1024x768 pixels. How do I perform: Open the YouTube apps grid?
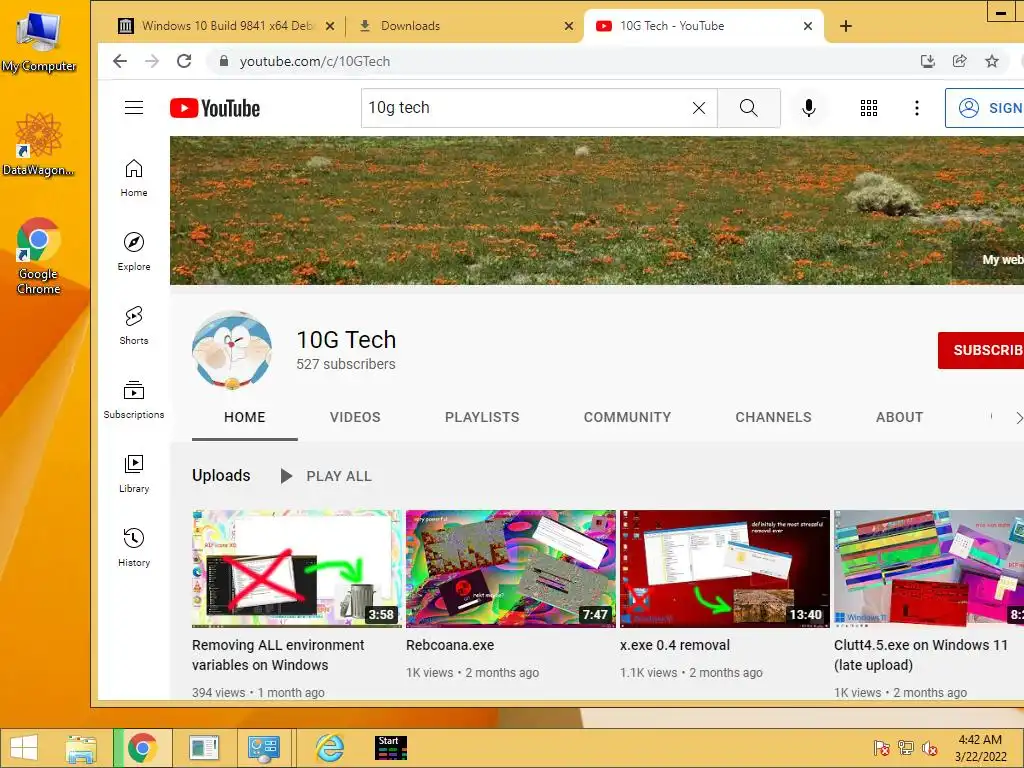(869, 108)
